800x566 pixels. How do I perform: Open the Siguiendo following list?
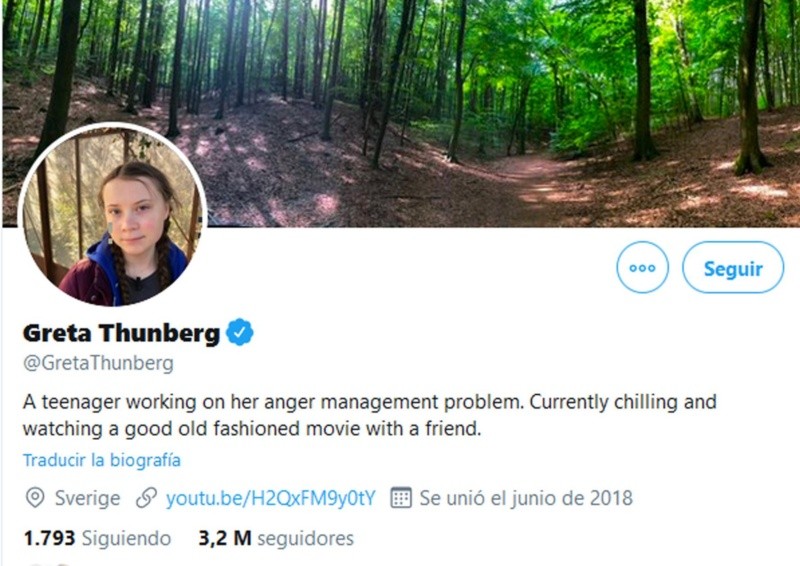(127, 538)
